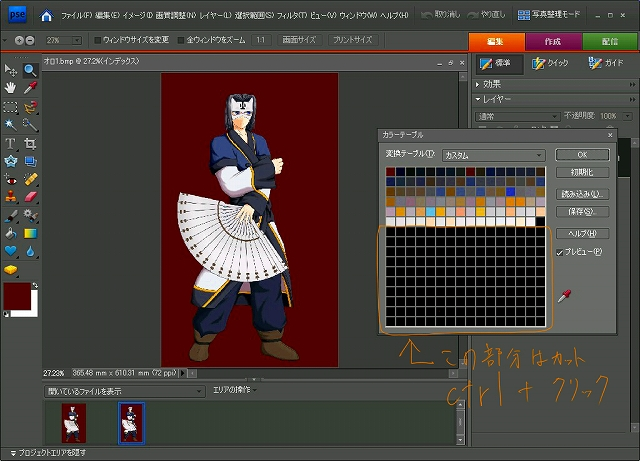Select the Zoom magnifier tool
This screenshot has height=461, width=640.
point(30,70)
